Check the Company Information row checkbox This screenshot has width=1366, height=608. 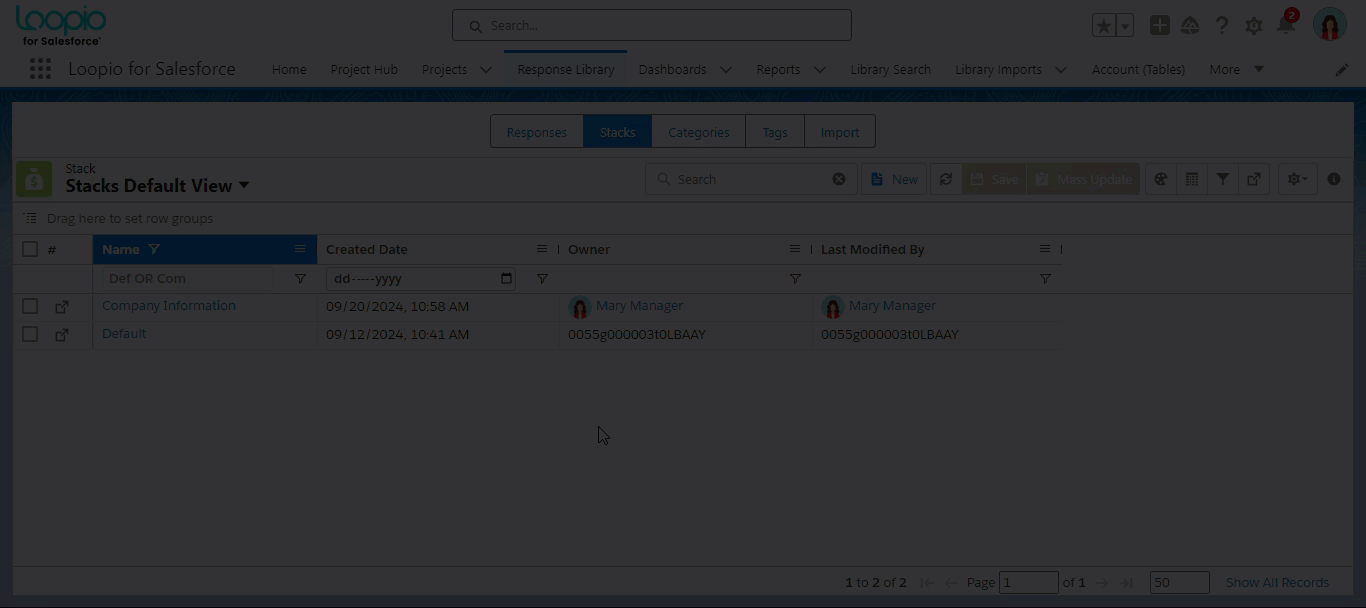30,306
